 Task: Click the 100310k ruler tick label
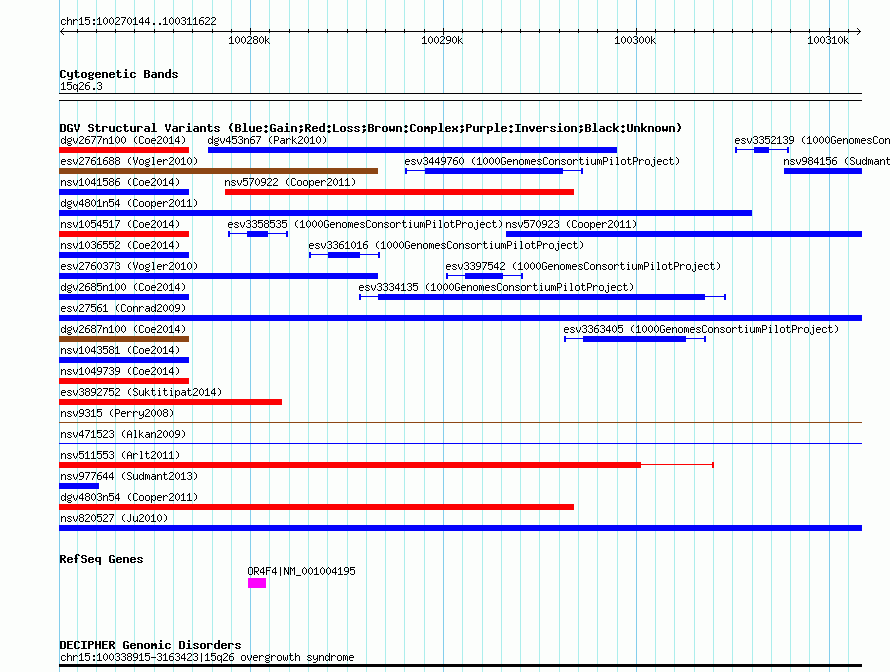tap(828, 40)
